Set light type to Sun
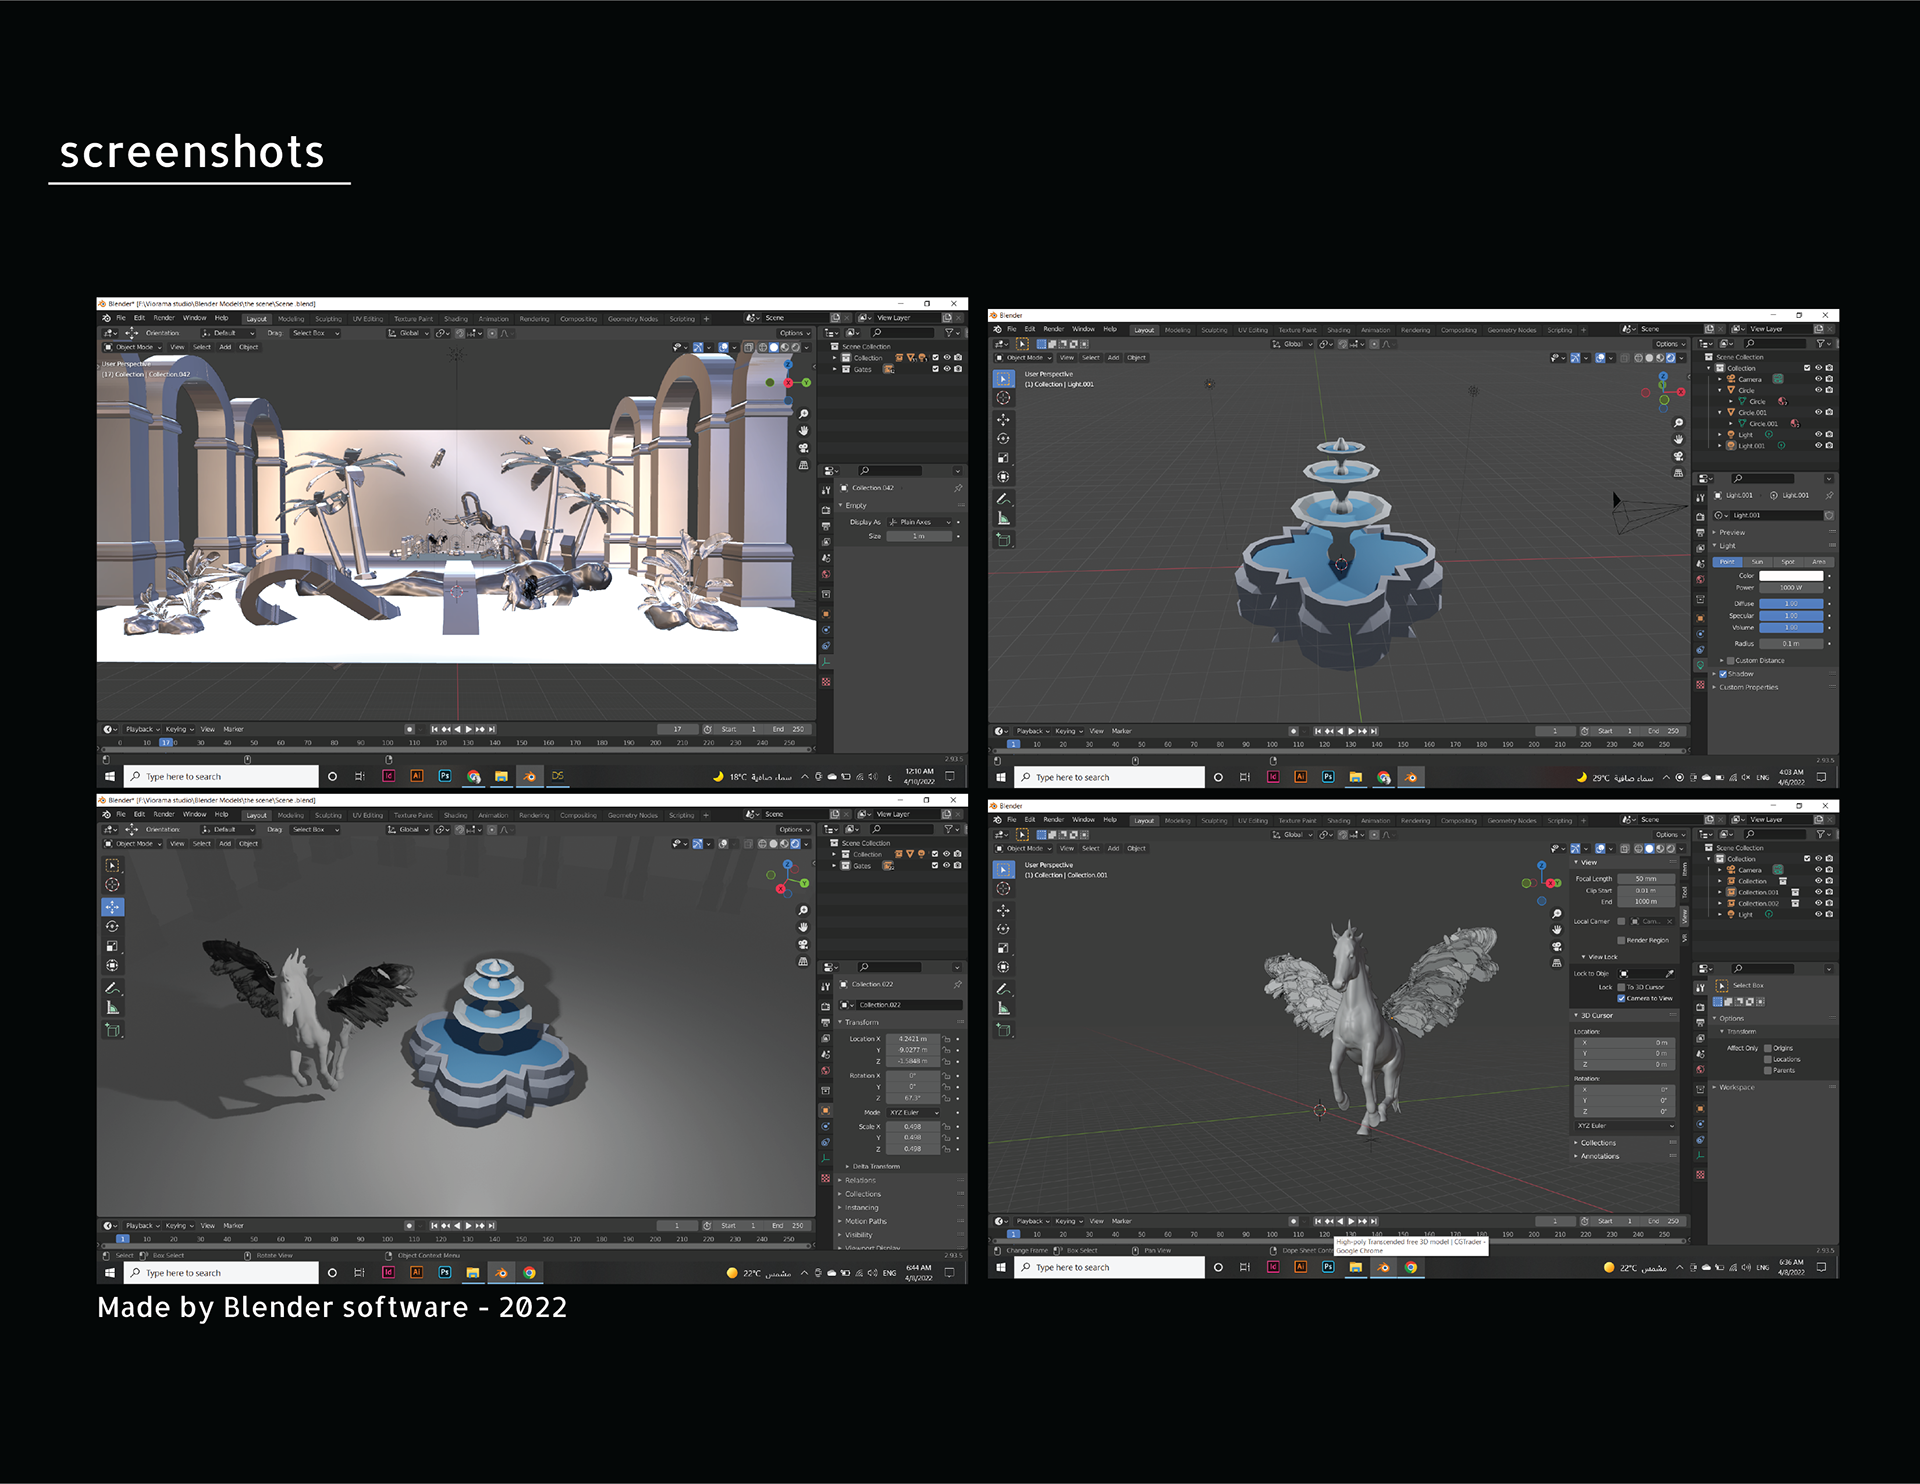 [1757, 562]
